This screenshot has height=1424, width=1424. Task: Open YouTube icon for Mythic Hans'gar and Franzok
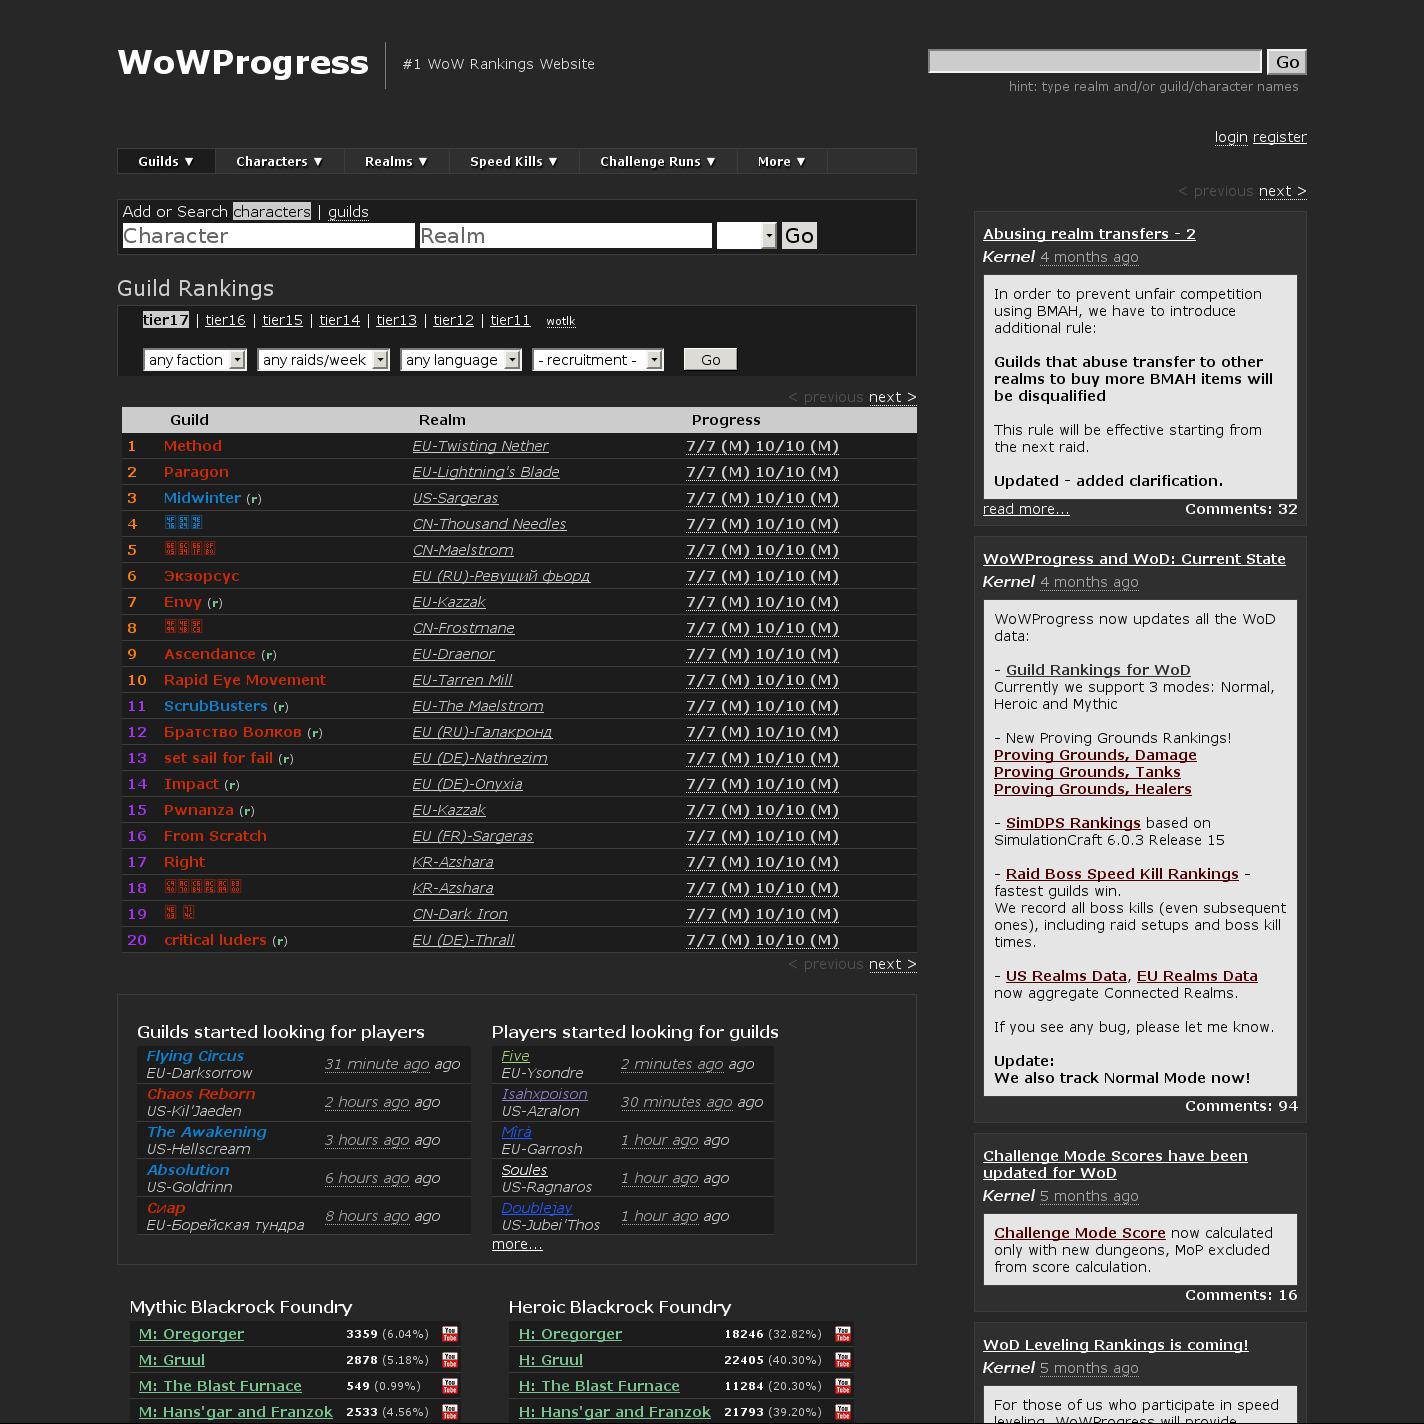[x=450, y=1412]
